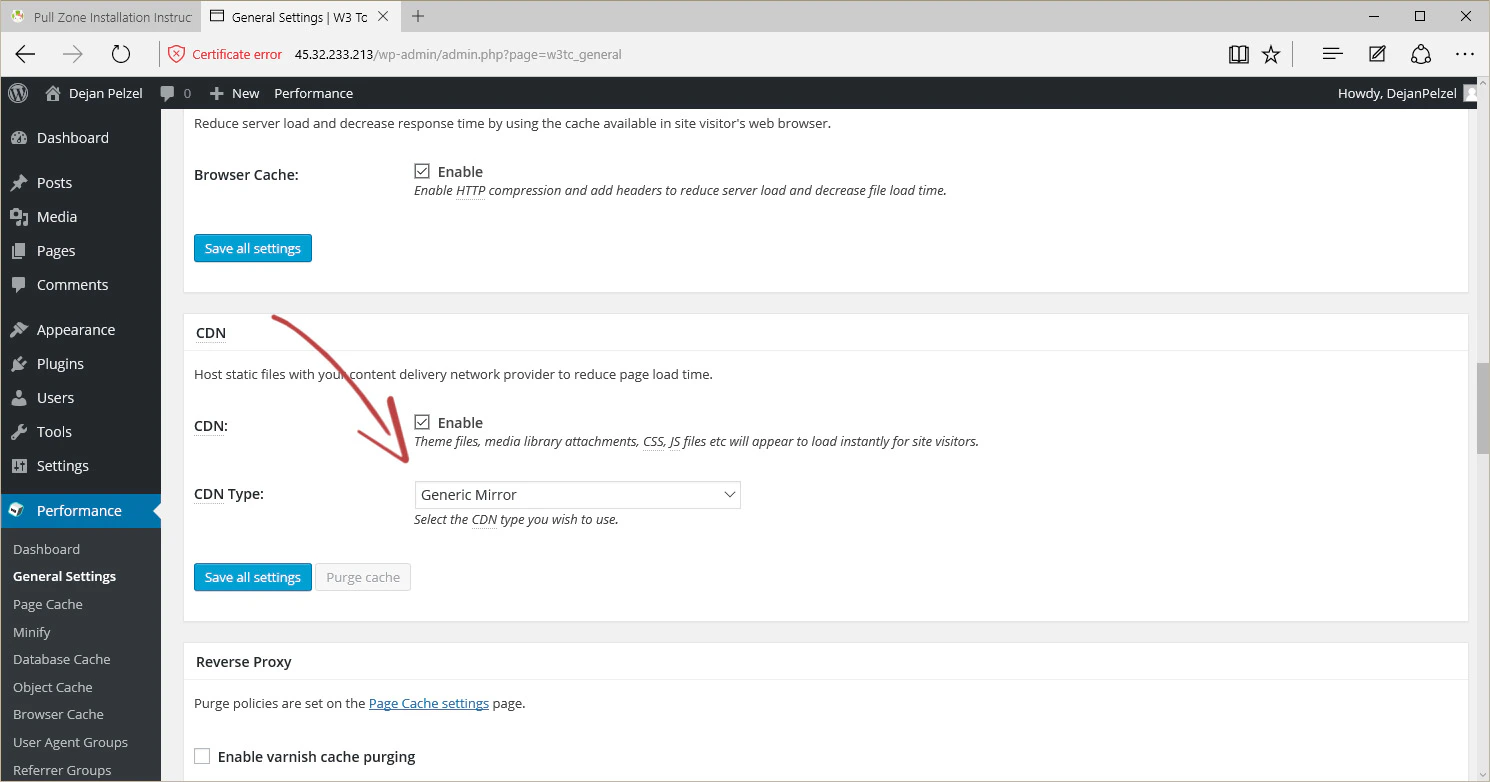Open the Page Cache settings link
The width and height of the screenshot is (1490, 782).
(x=428, y=703)
